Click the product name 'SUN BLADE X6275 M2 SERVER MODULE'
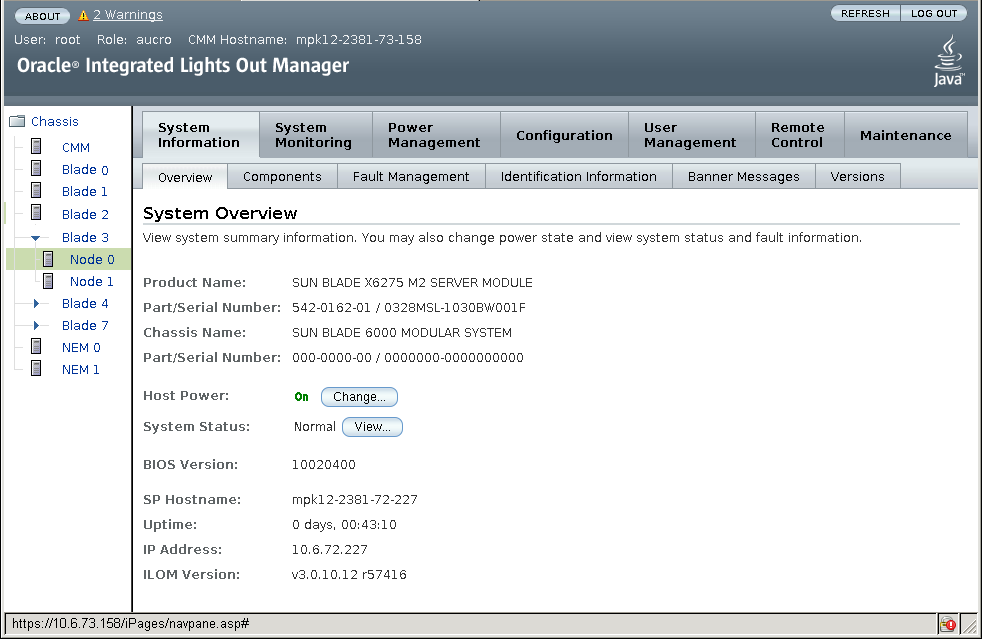The width and height of the screenshot is (982, 639). [x=412, y=283]
